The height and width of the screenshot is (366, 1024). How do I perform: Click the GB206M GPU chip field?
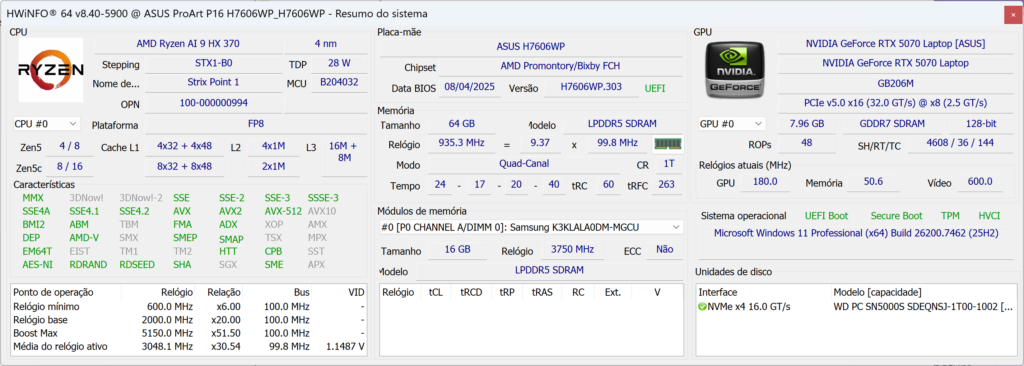895,83
